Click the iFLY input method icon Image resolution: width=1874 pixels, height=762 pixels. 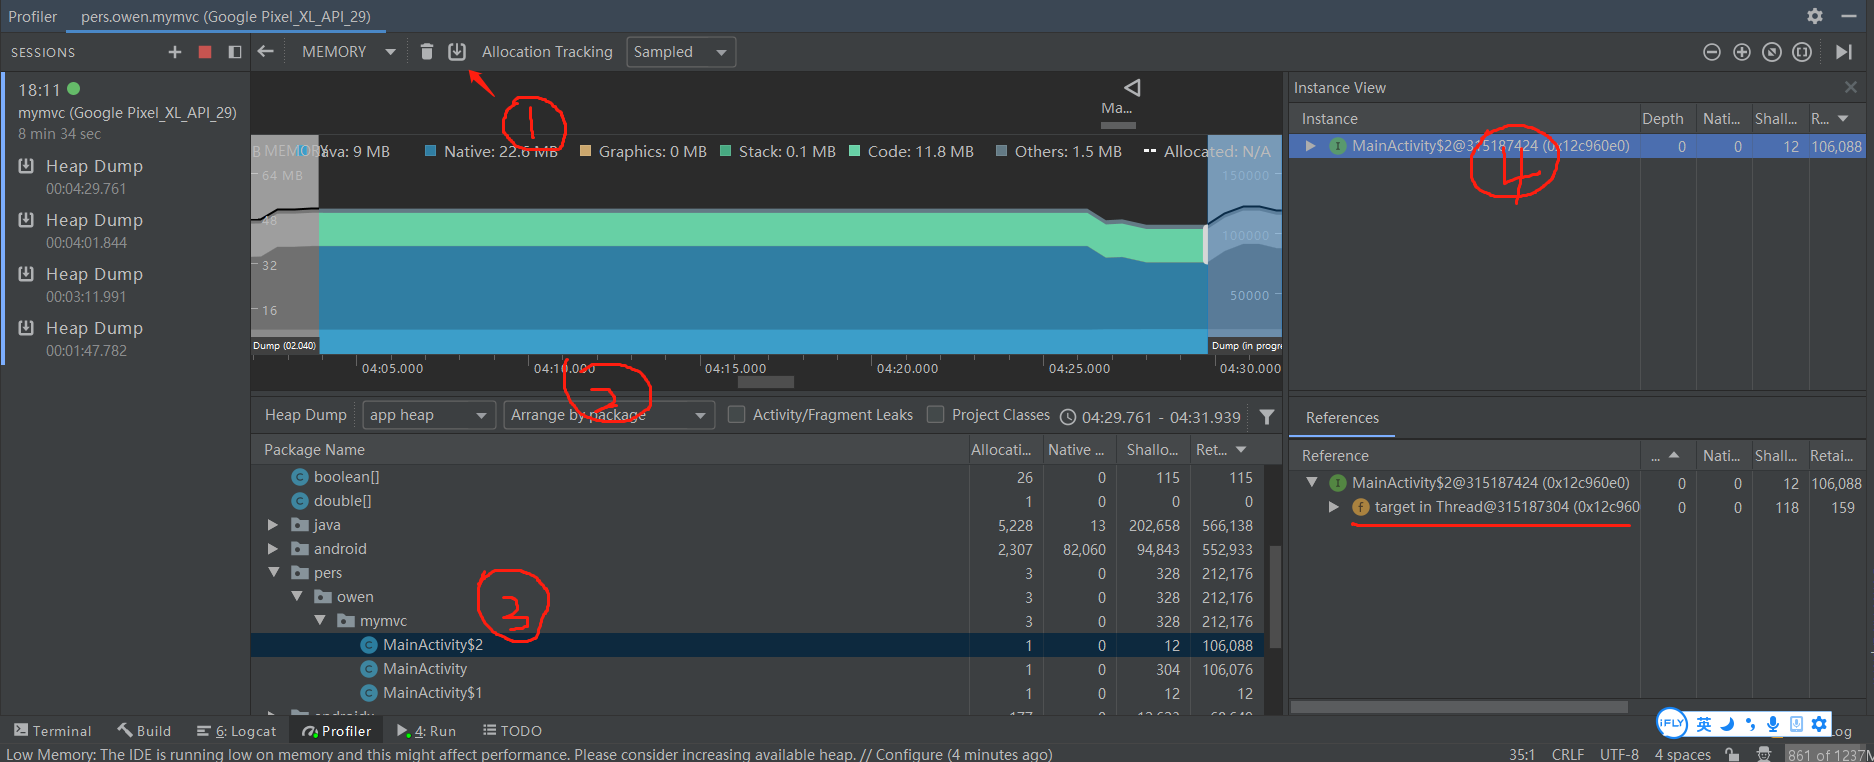pos(1672,723)
